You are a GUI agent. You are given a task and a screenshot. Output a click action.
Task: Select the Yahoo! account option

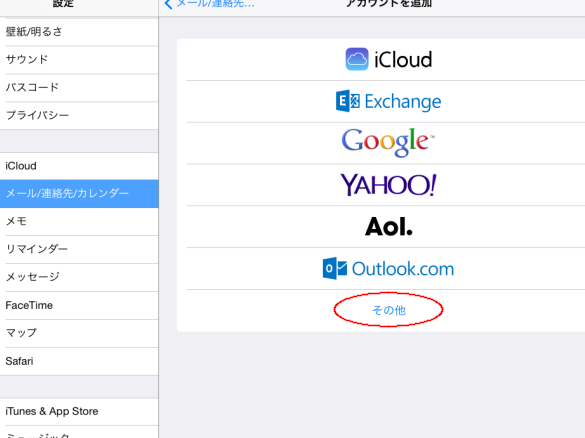coord(388,185)
